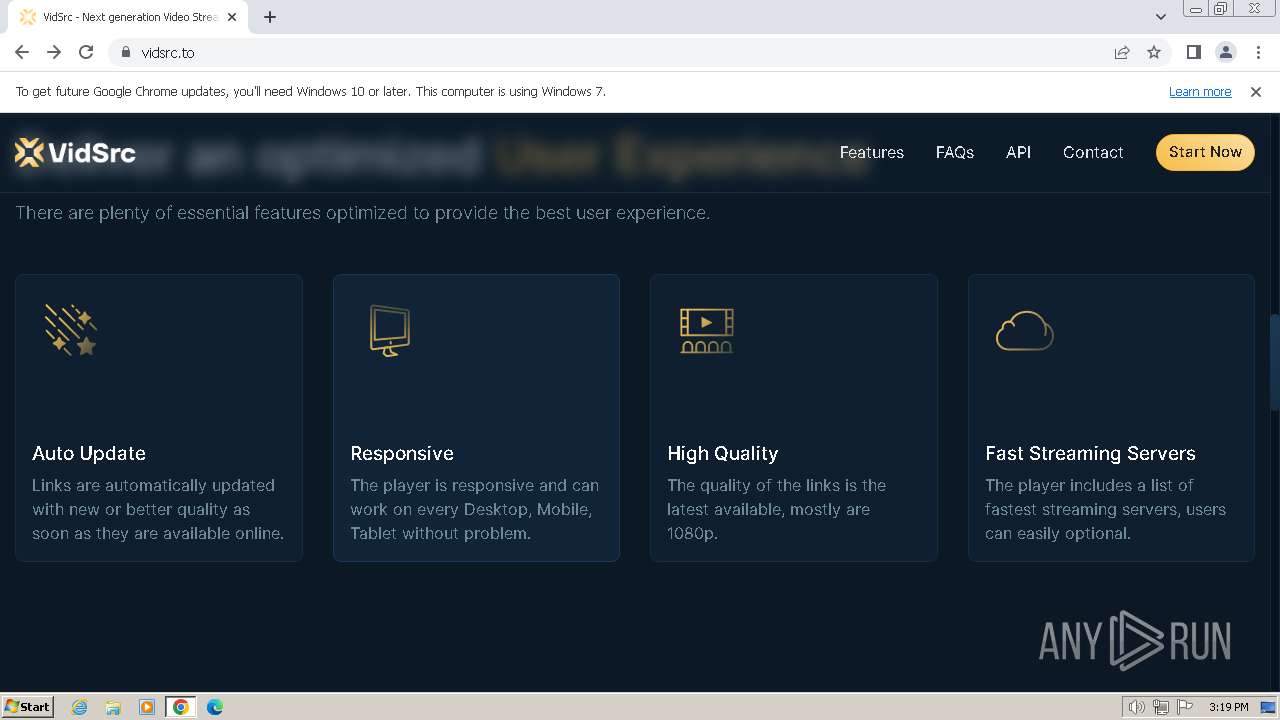
Task: Open Chrome profile avatar menu
Action: (x=1225, y=52)
